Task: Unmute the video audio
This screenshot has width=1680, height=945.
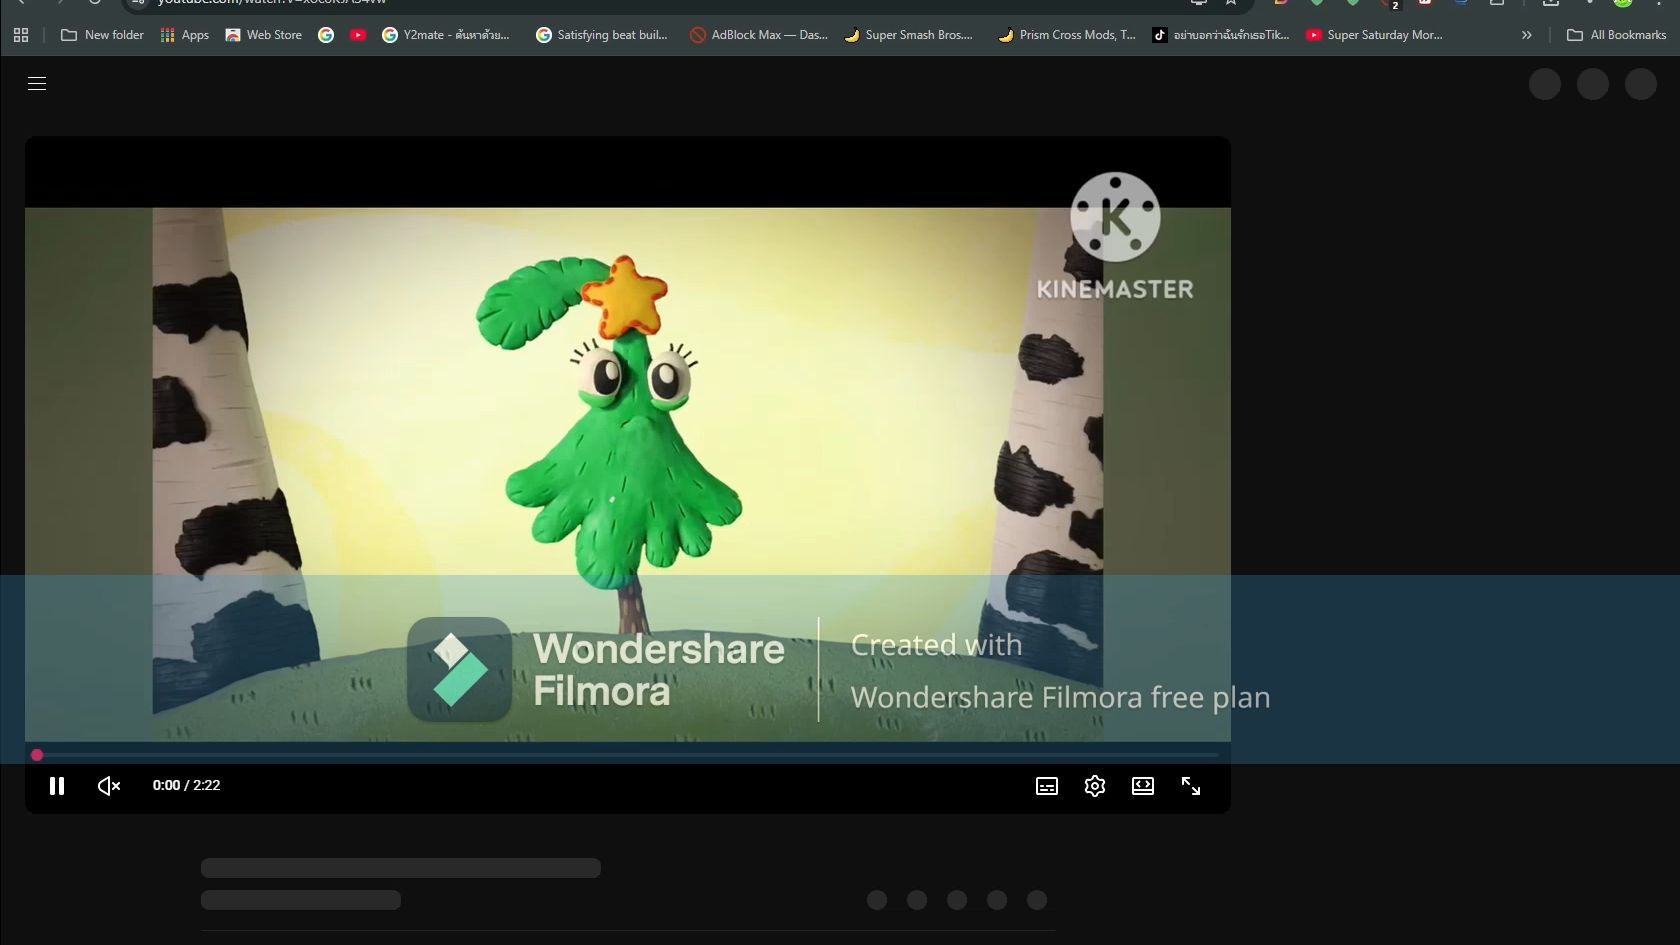Action: coord(109,786)
